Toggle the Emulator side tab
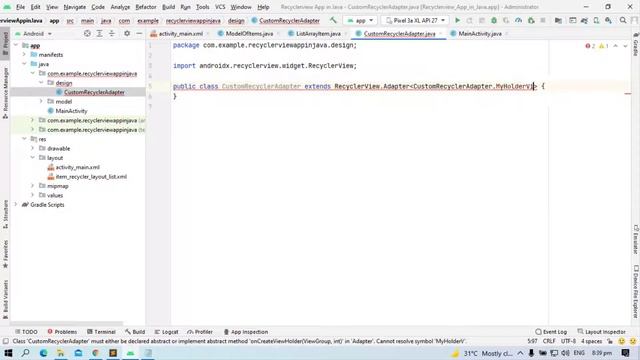 point(636,239)
